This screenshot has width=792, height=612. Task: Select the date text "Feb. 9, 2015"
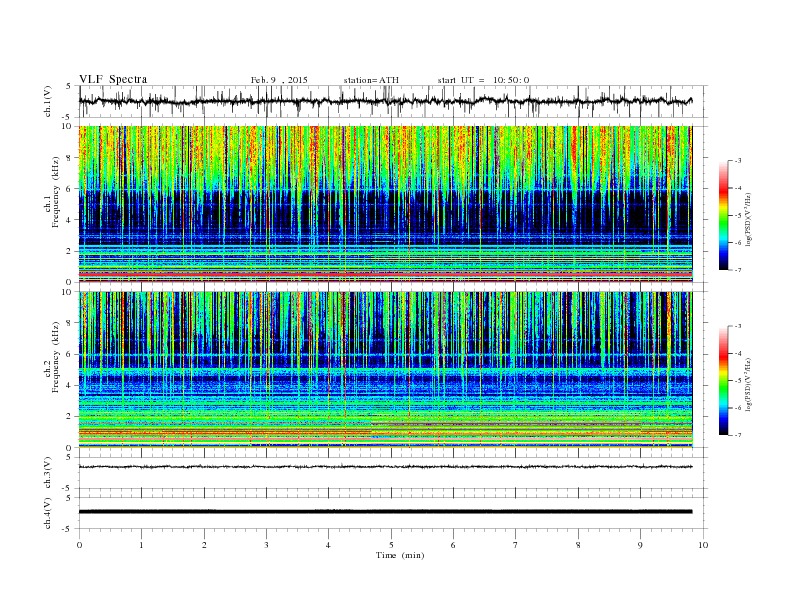(x=279, y=80)
